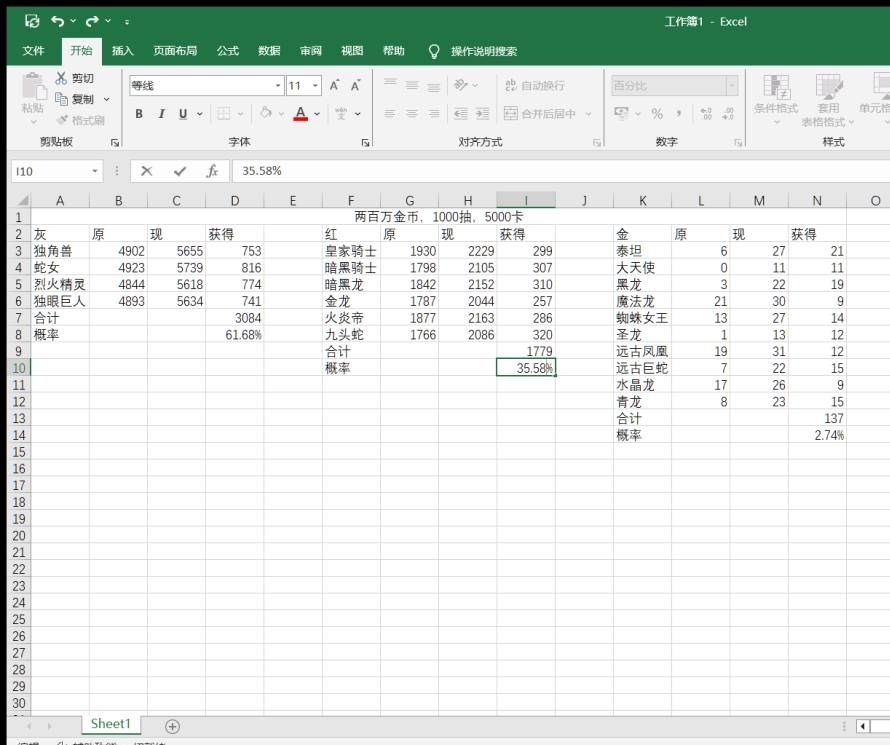
Task: Click the Redo arrow icon
Action: tap(91, 22)
